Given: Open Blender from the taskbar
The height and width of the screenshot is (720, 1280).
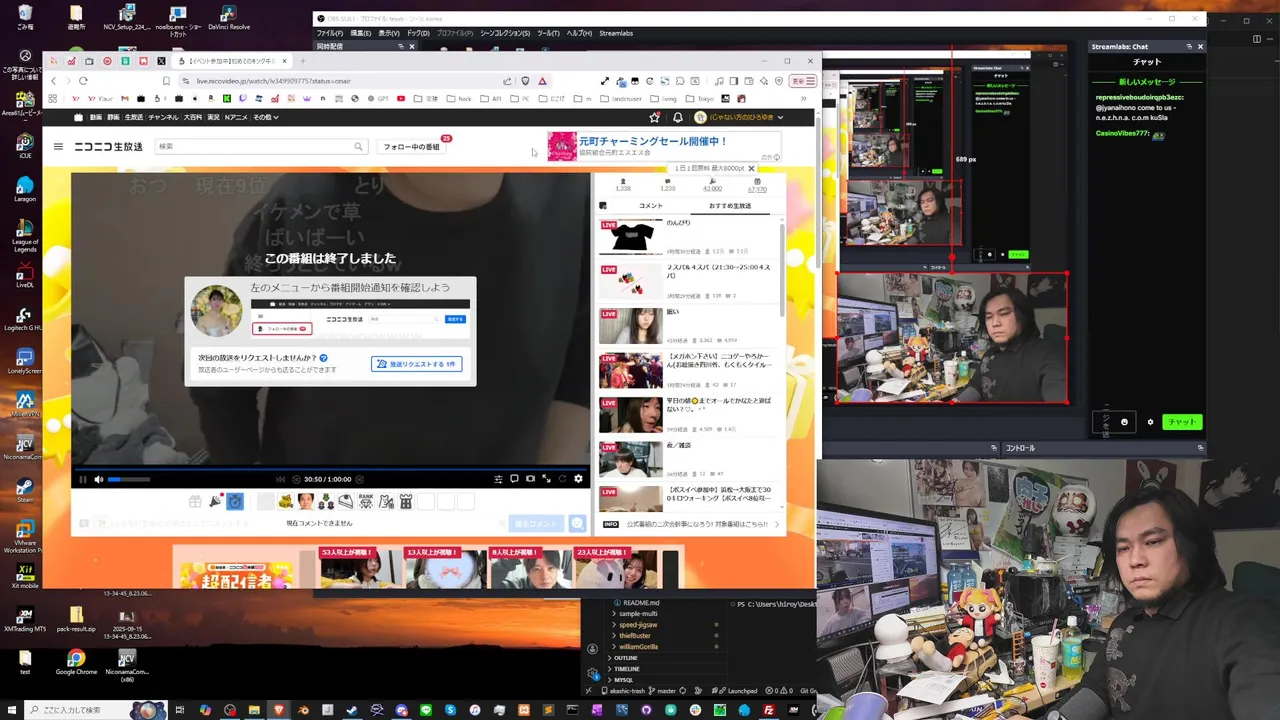Looking at the screenshot, I should click(x=303, y=710).
